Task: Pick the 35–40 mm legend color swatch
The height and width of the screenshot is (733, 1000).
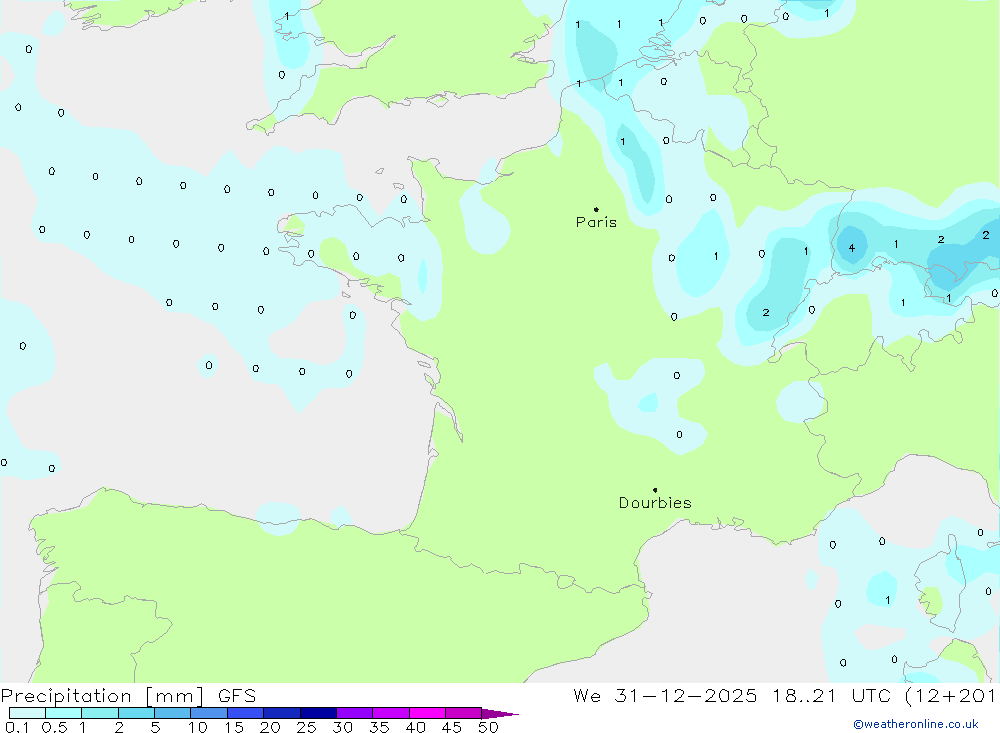Action: point(391,713)
